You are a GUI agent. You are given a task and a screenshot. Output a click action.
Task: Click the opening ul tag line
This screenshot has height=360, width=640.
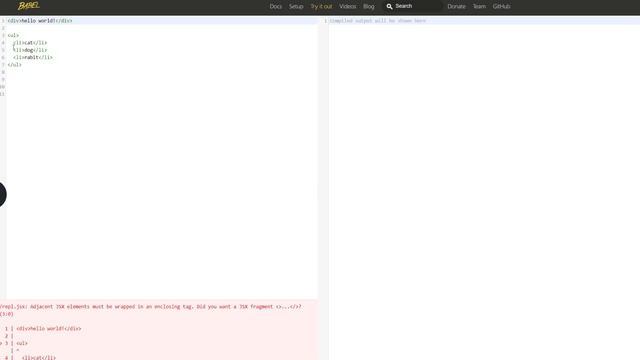[x=13, y=35]
